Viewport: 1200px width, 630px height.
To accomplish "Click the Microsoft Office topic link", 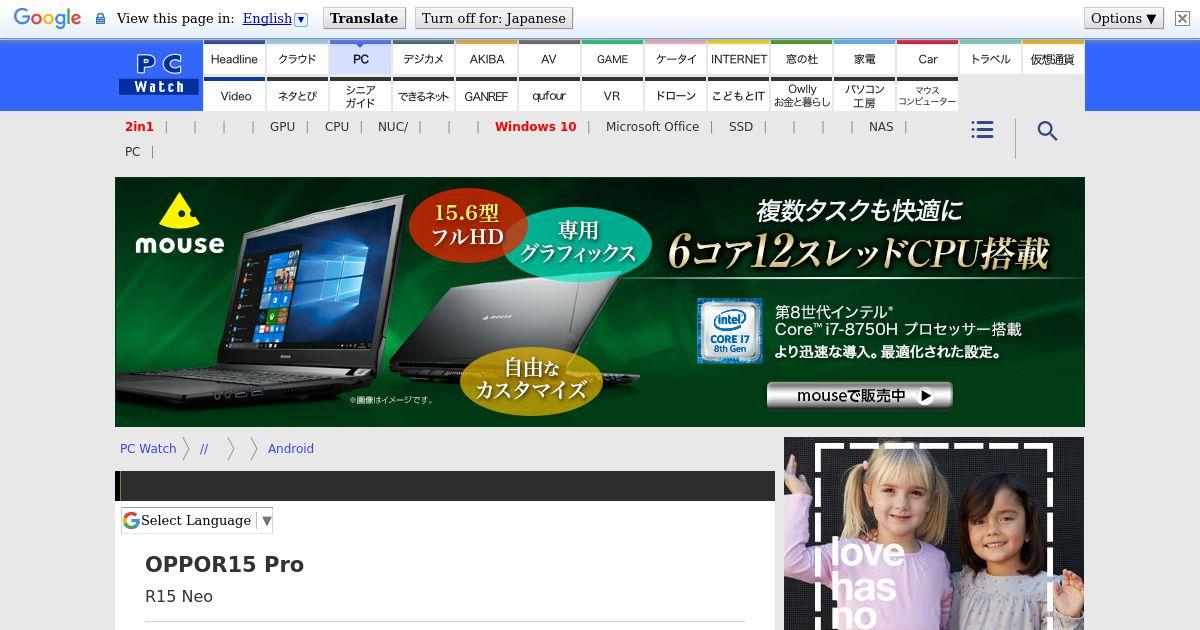I will point(652,127).
